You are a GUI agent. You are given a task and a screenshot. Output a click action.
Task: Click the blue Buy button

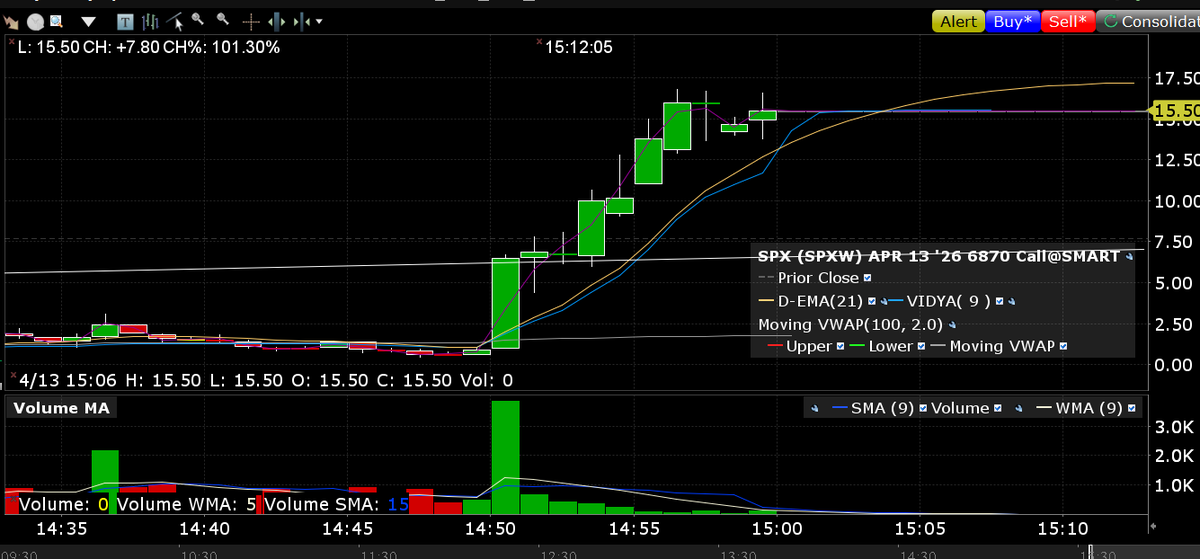click(x=1013, y=21)
